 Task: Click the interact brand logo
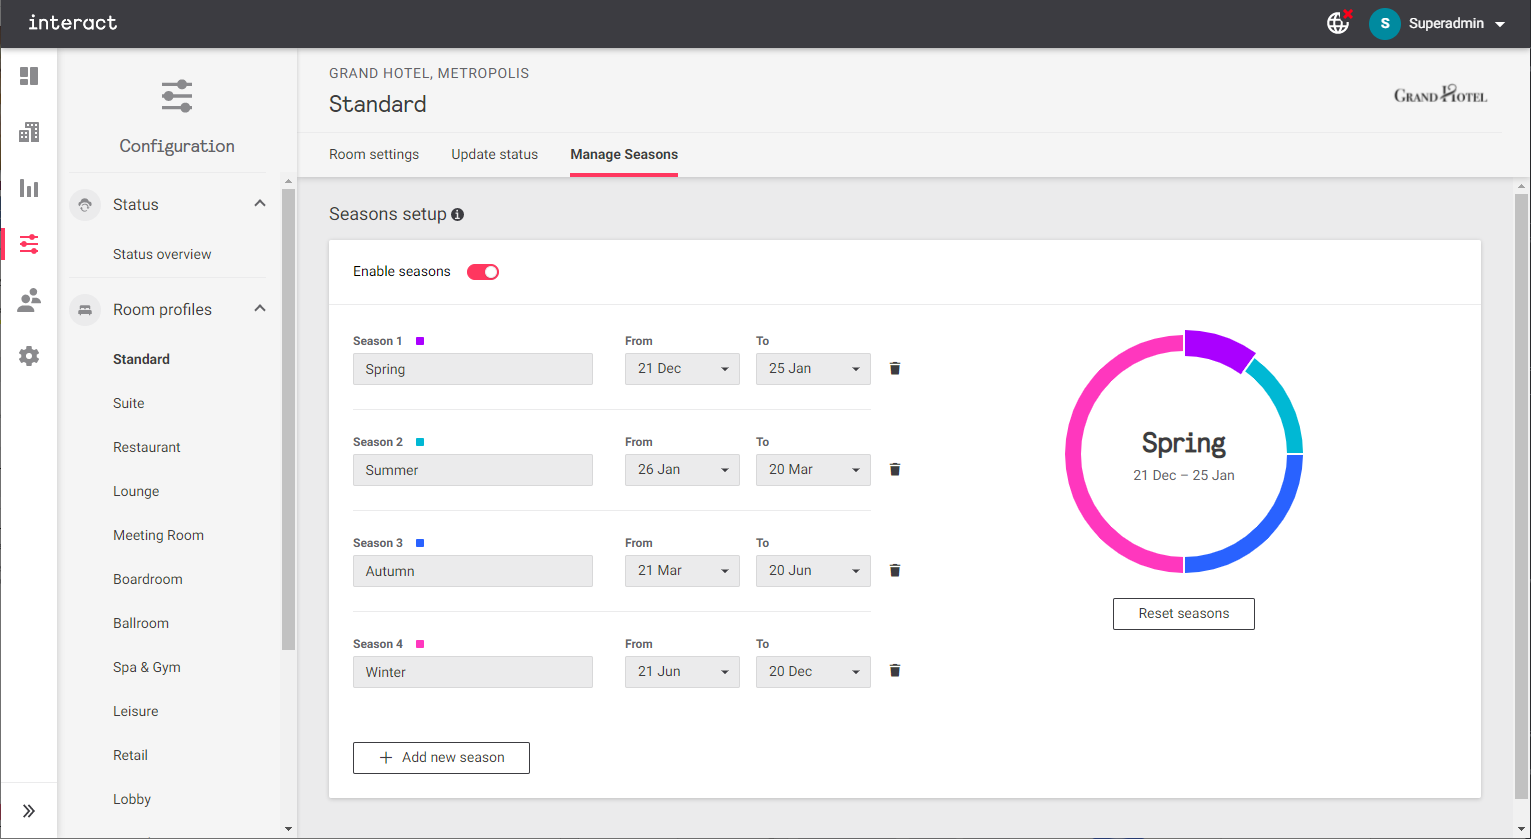click(x=72, y=23)
